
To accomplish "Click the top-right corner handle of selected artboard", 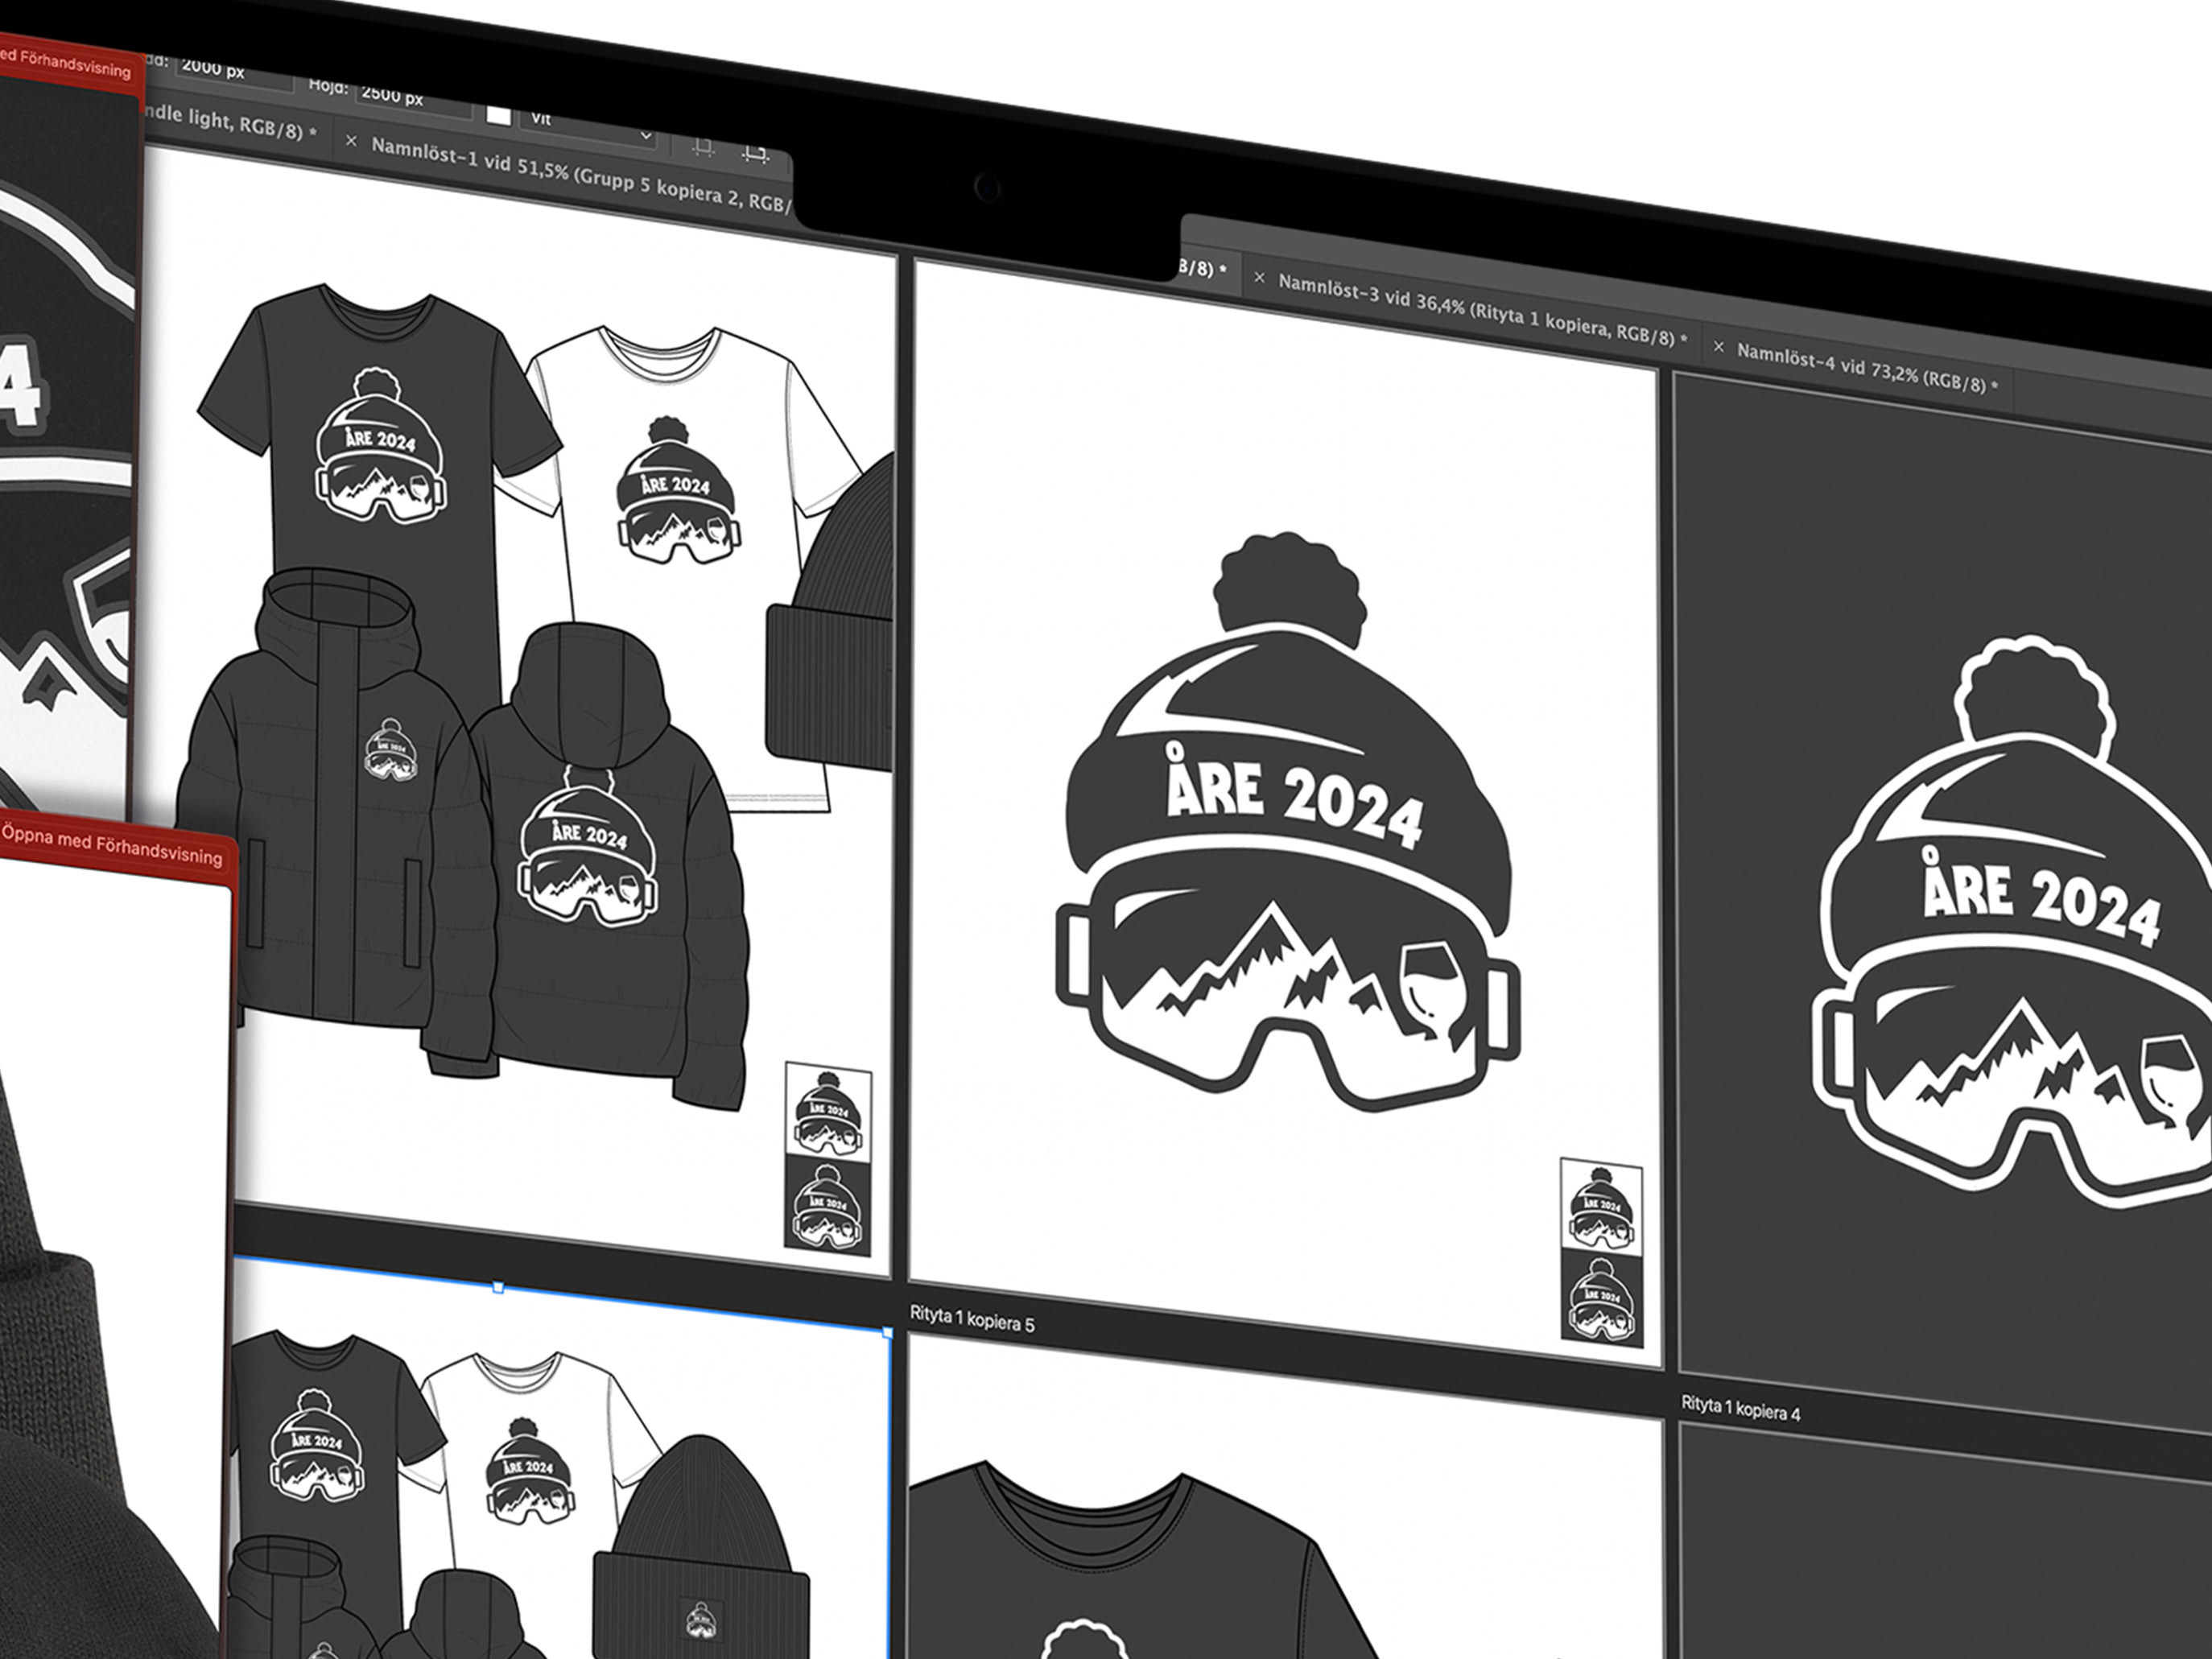I will 887,1332.
